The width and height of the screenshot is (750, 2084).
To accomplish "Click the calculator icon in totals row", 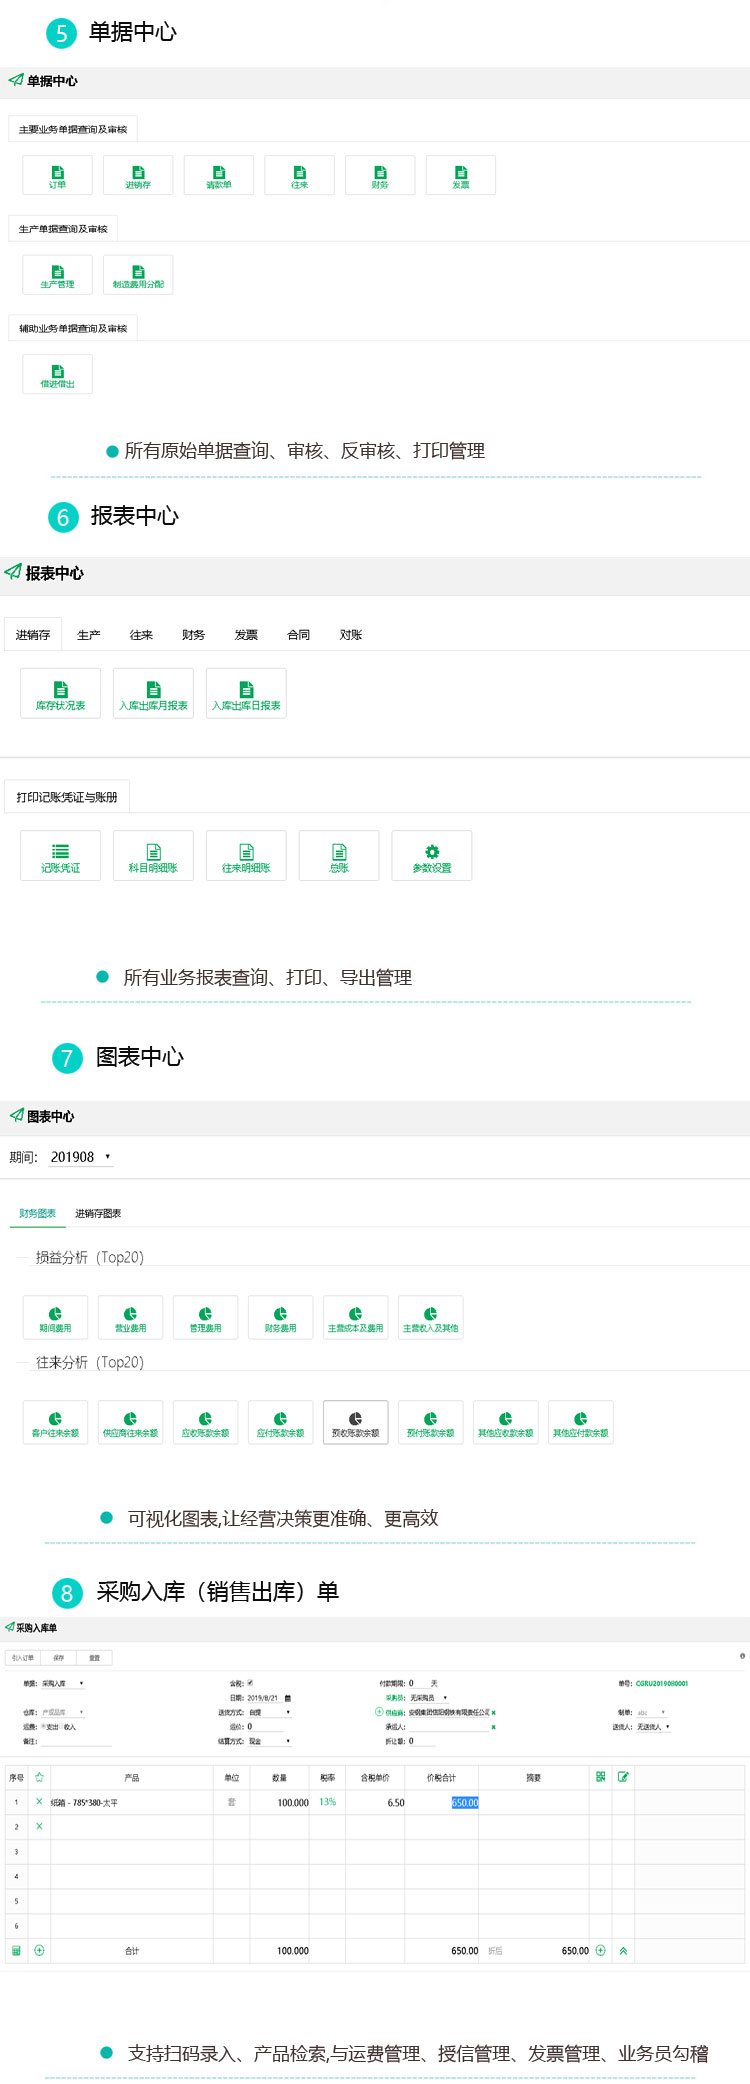I will click(16, 1950).
